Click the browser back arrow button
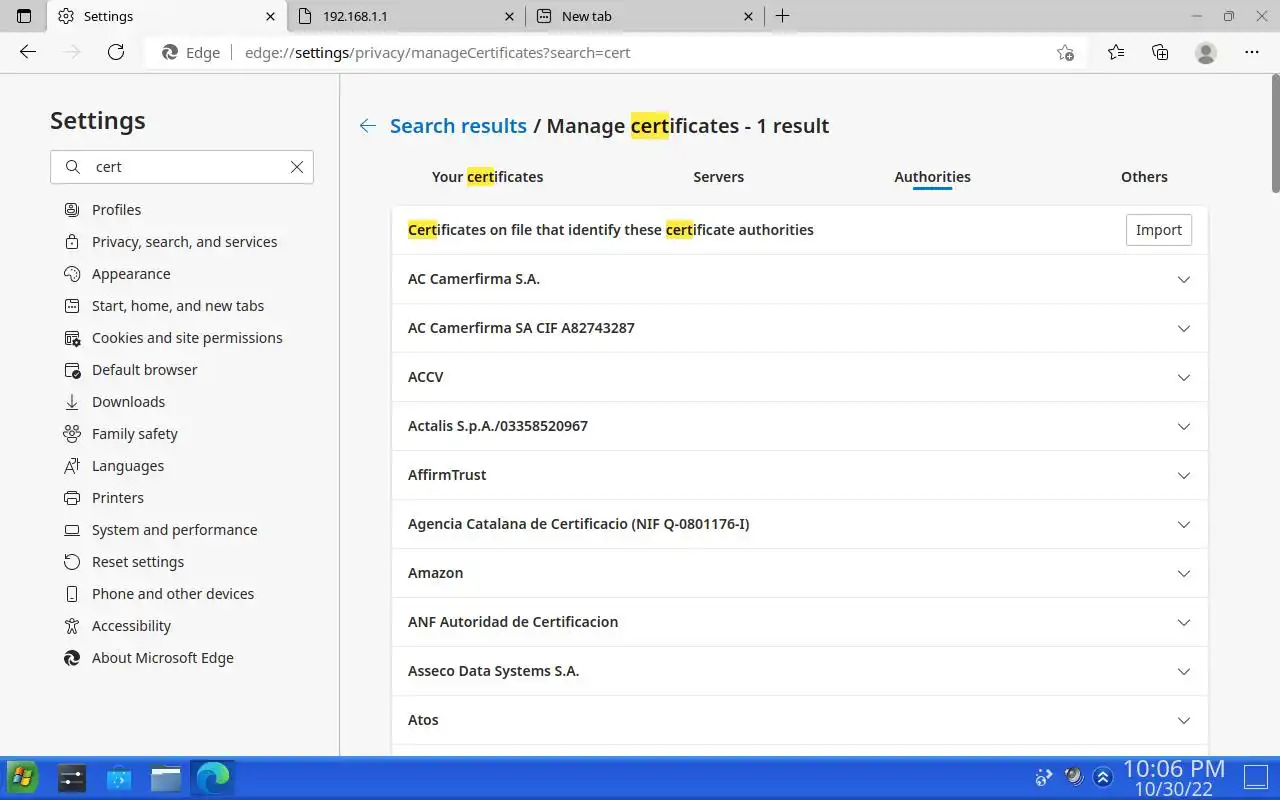 (28, 52)
